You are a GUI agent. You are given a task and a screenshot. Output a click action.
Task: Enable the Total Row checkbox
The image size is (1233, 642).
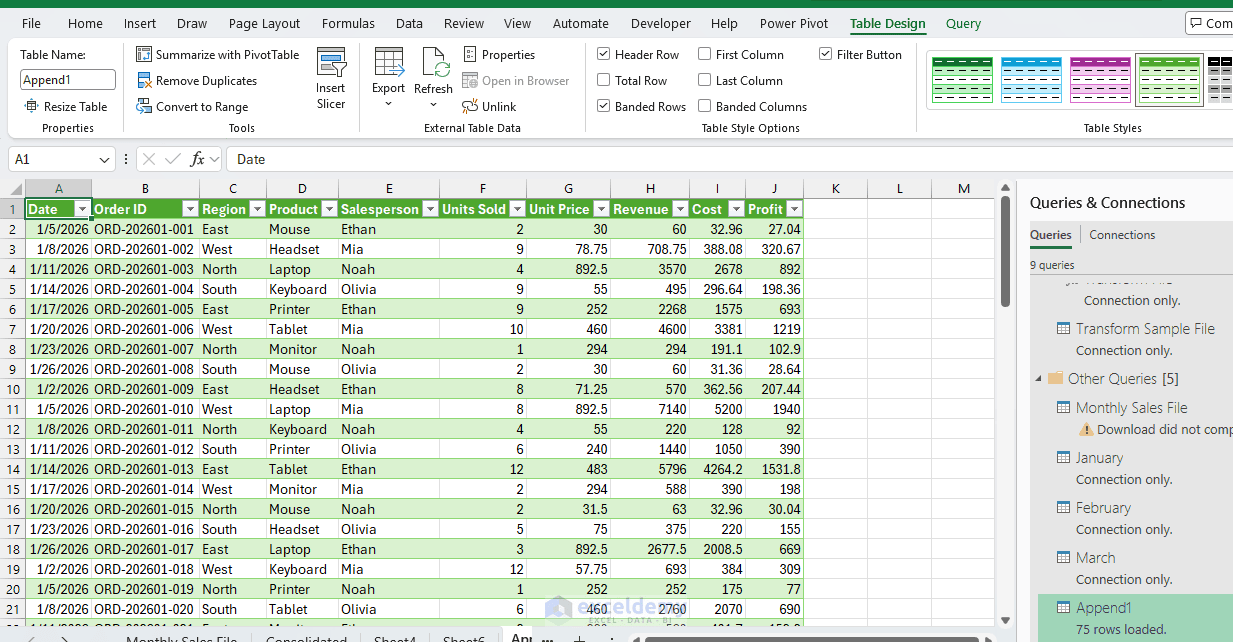tap(604, 81)
